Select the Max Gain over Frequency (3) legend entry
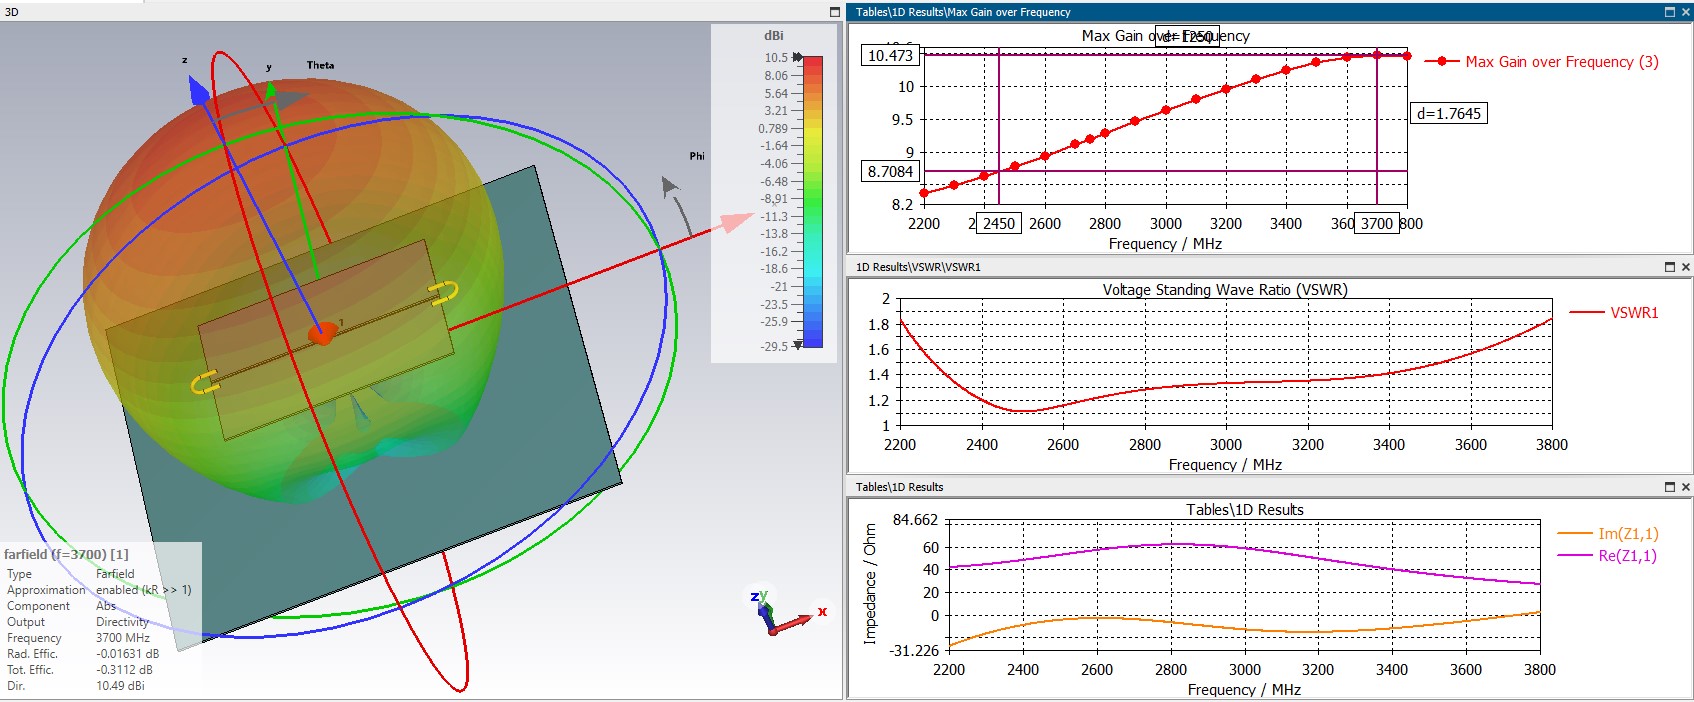This screenshot has width=1694, height=702. pos(1541,62)
